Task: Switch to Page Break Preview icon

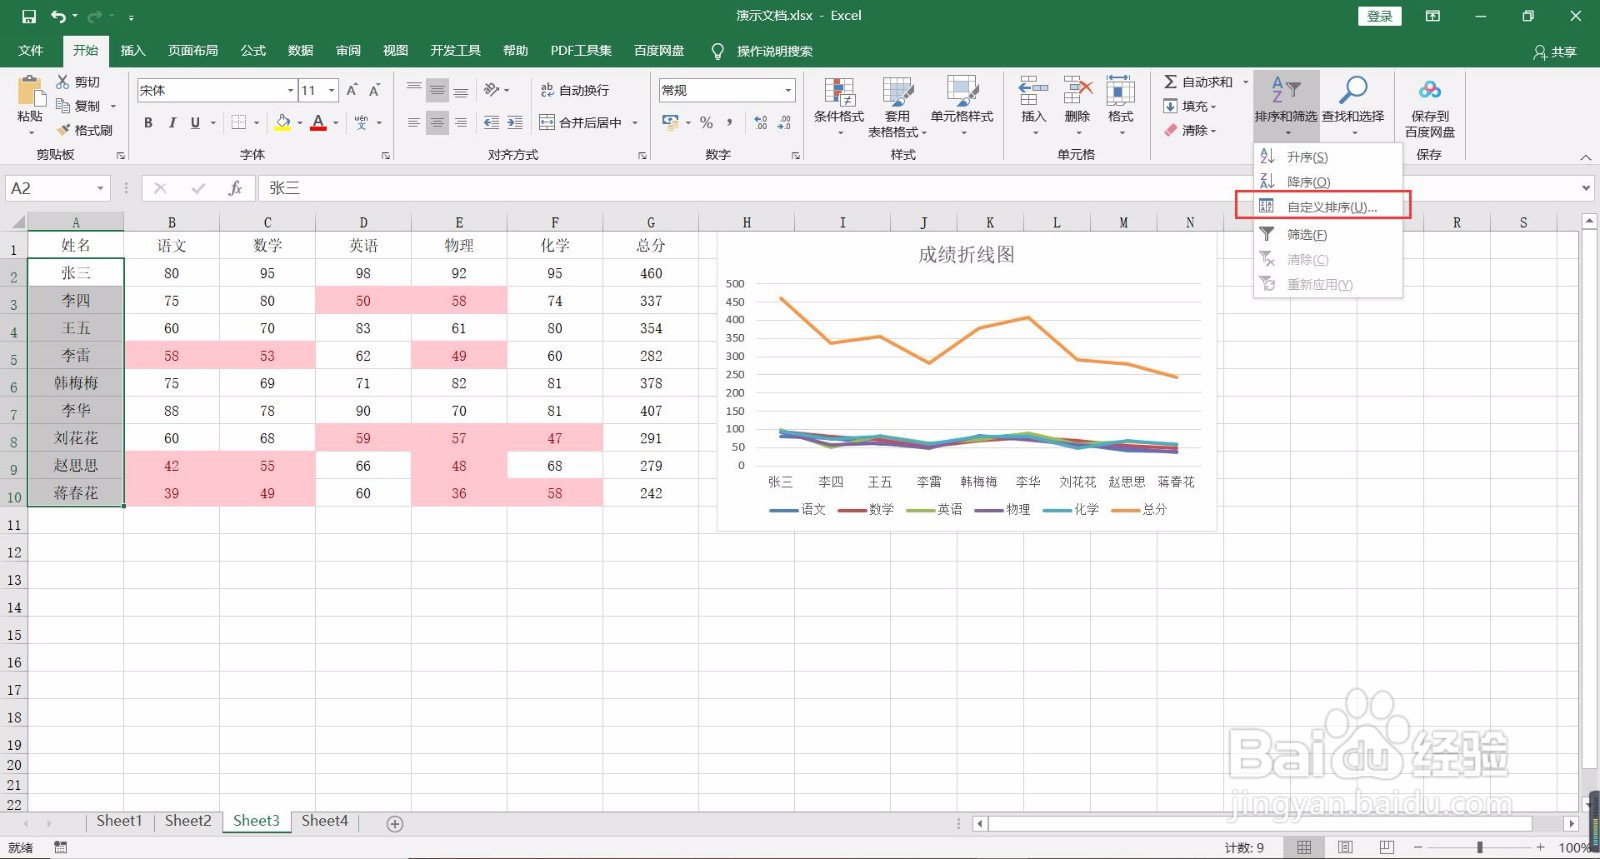Action: 1386,847
